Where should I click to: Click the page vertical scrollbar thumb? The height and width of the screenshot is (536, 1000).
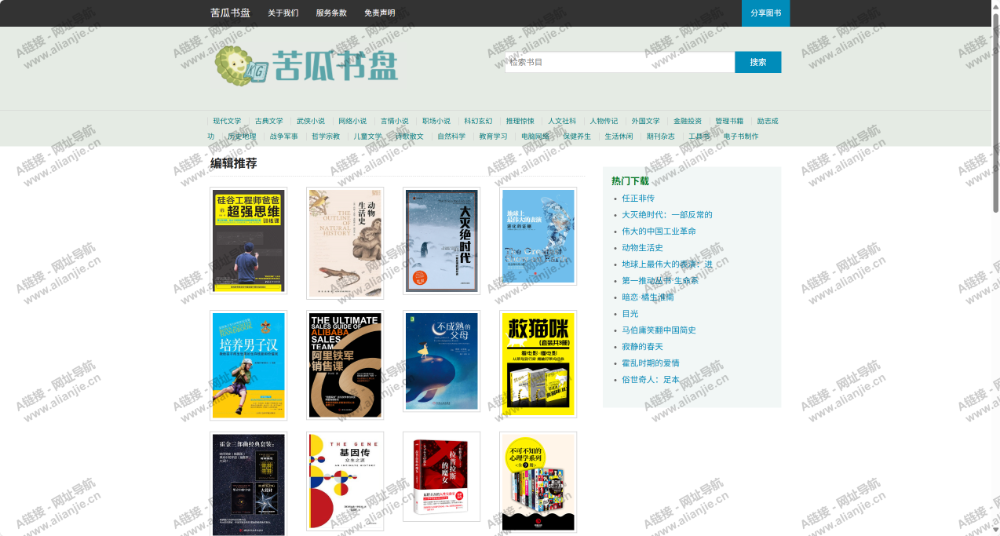(996, 112)
